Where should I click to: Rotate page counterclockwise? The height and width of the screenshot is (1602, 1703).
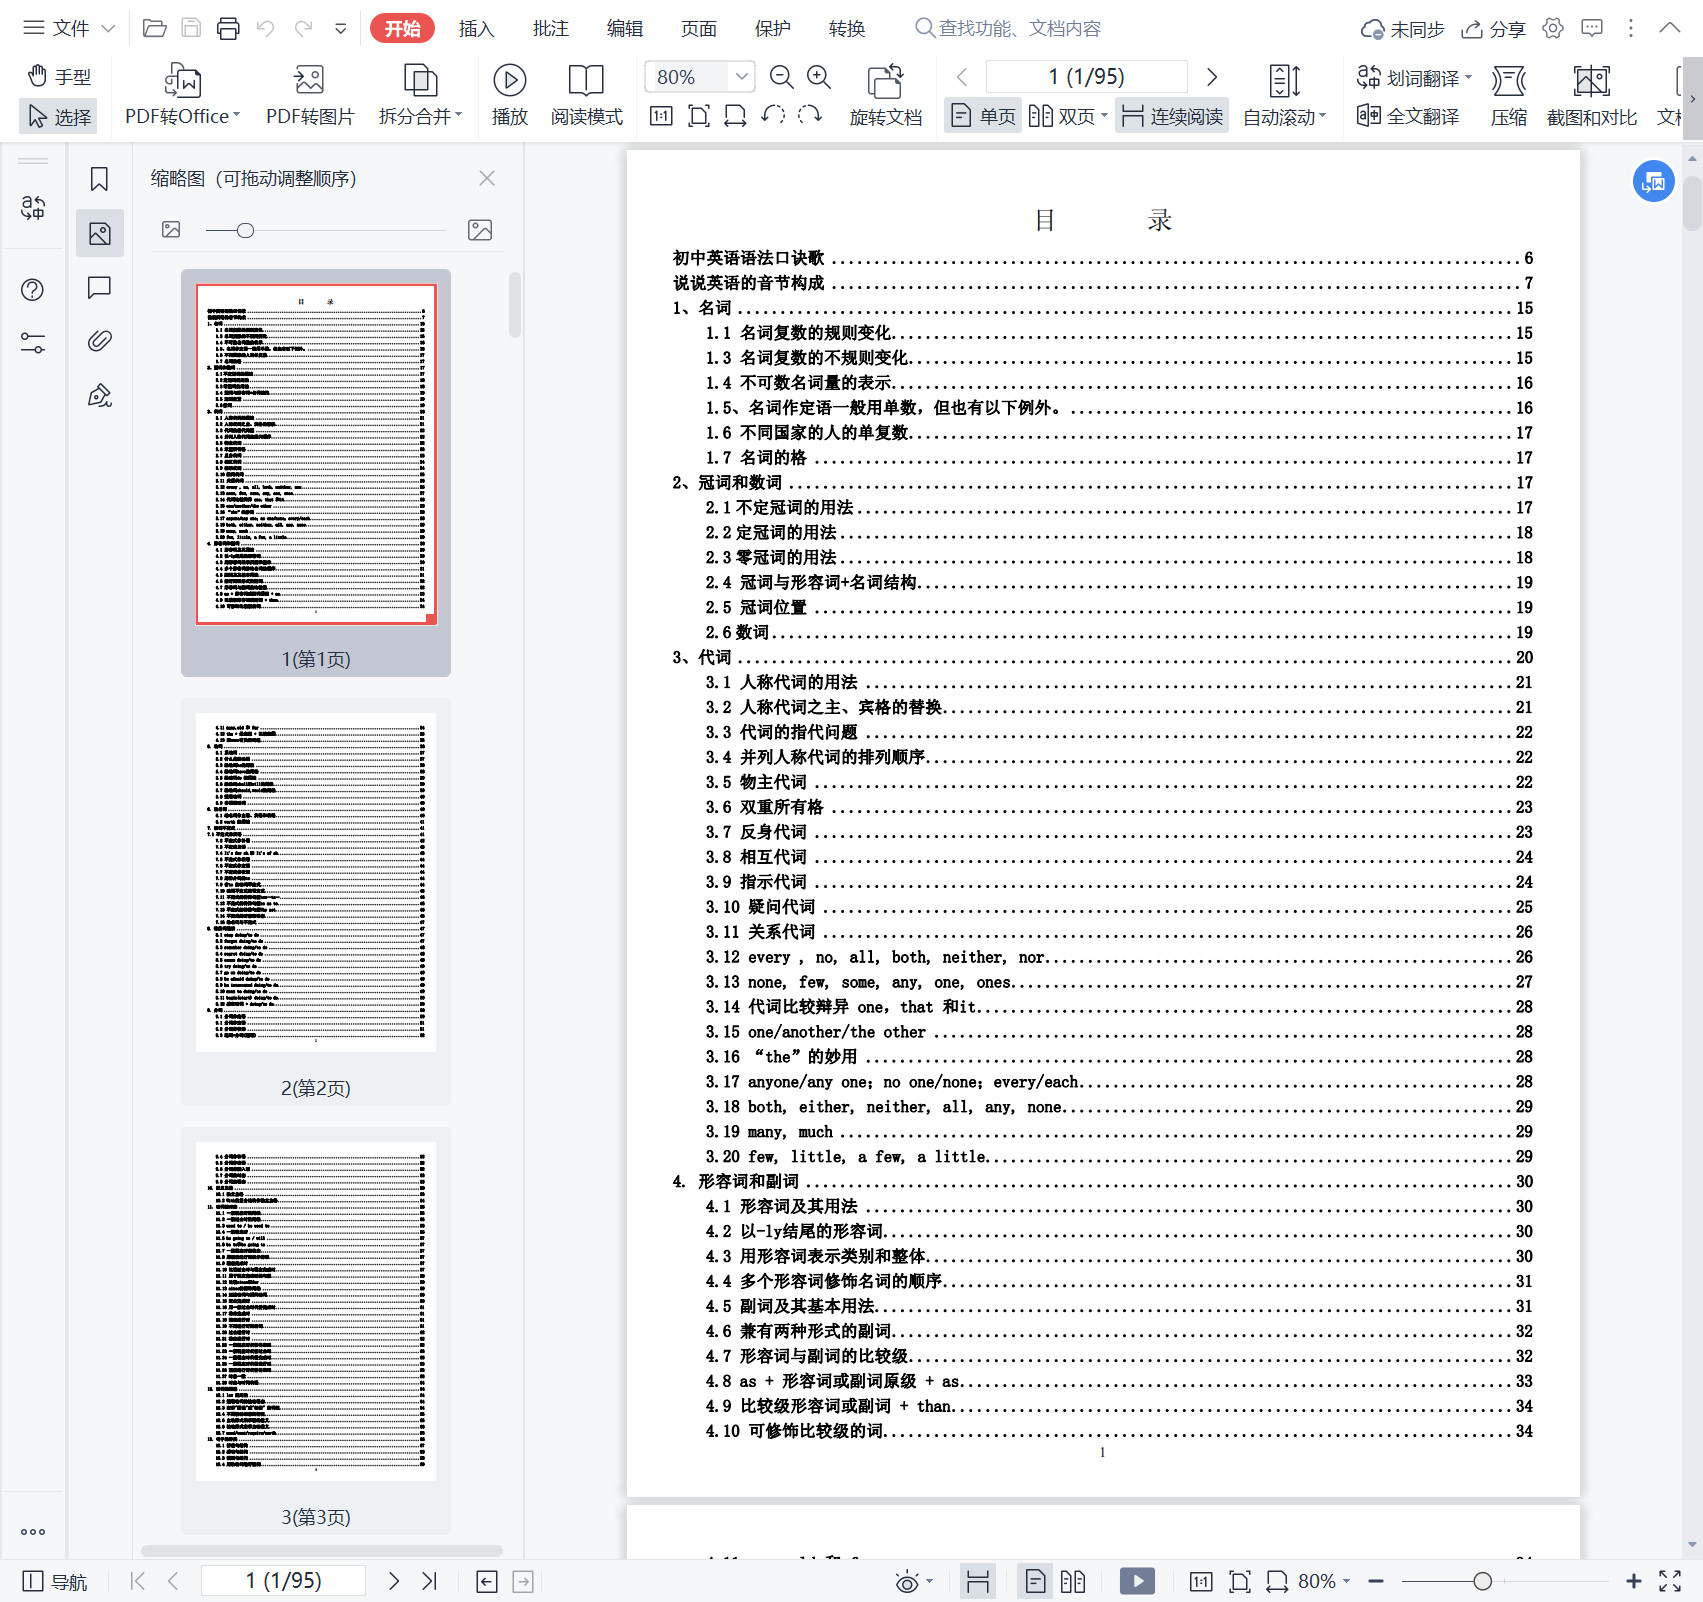[773, 116]
